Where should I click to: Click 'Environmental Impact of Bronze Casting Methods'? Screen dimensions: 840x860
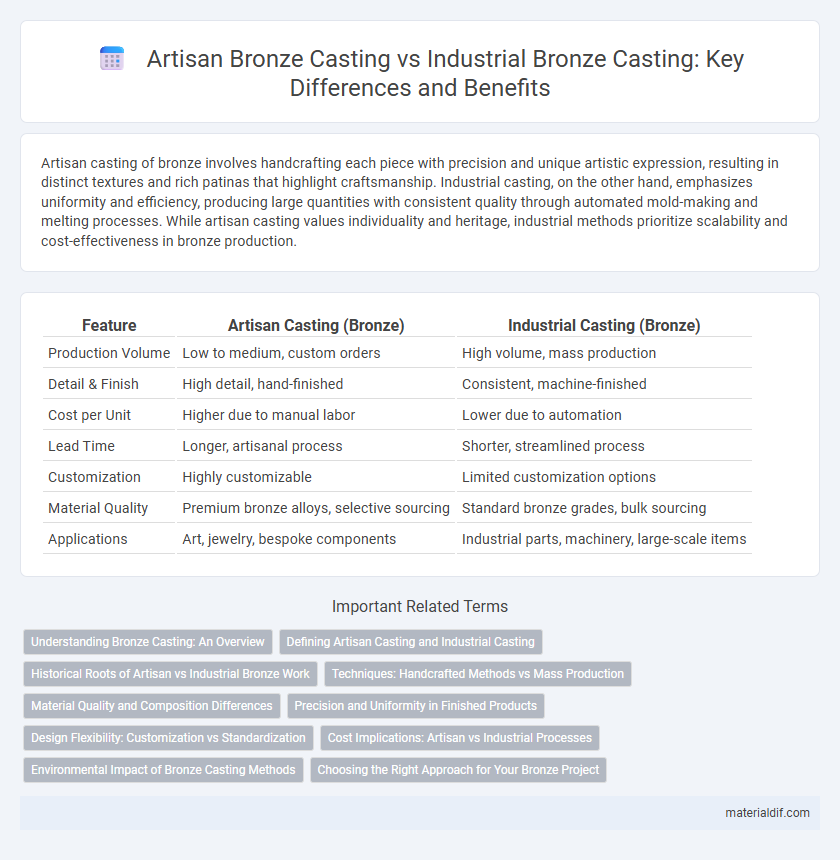tap(163, 770)
